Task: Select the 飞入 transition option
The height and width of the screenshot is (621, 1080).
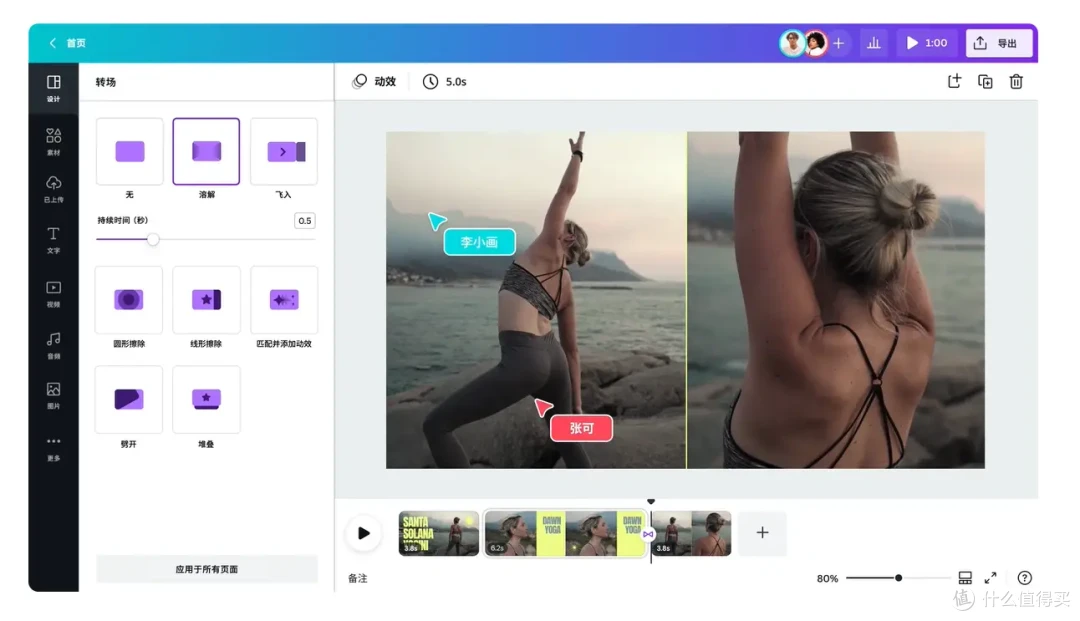Action: pyautogui.click(x=284, y=152)
